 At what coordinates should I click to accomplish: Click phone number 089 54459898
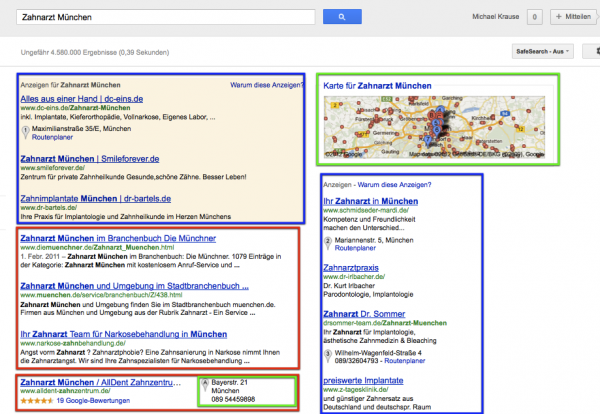point(233,399)
